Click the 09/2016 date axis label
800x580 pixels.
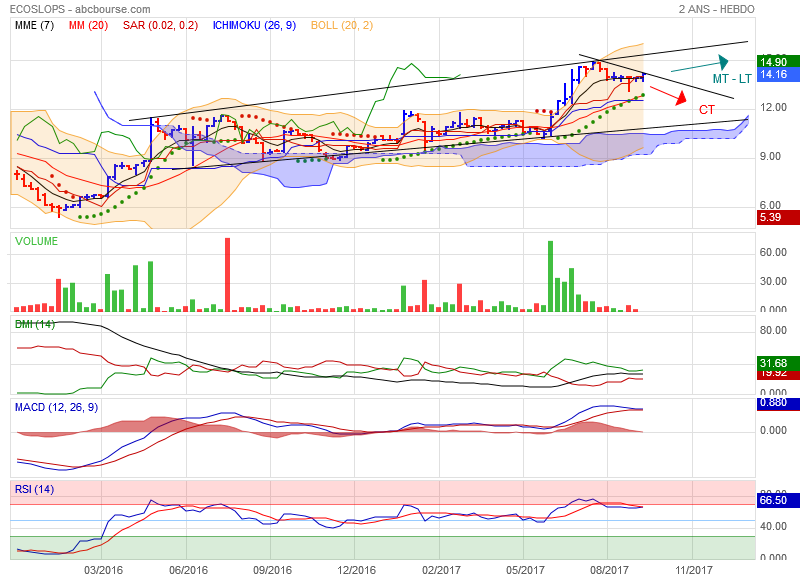[x=272, y=570]
